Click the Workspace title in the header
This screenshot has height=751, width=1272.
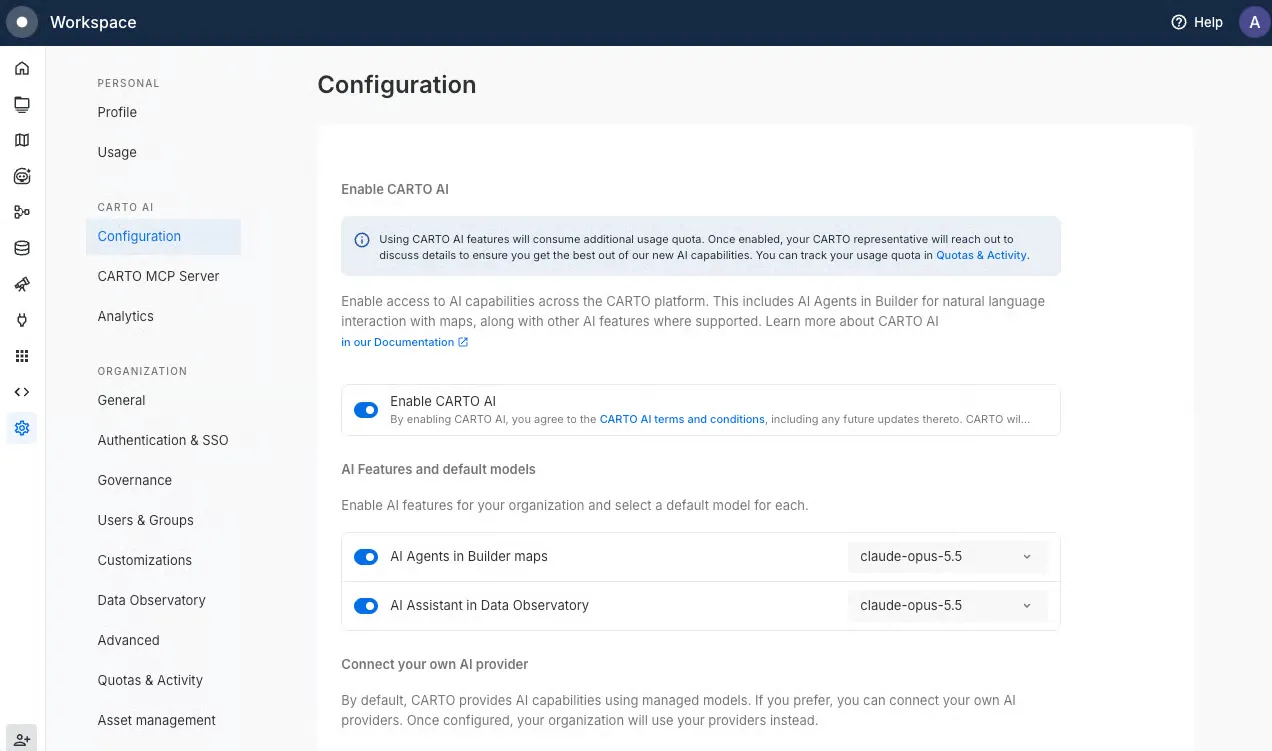tap(93, 22)
